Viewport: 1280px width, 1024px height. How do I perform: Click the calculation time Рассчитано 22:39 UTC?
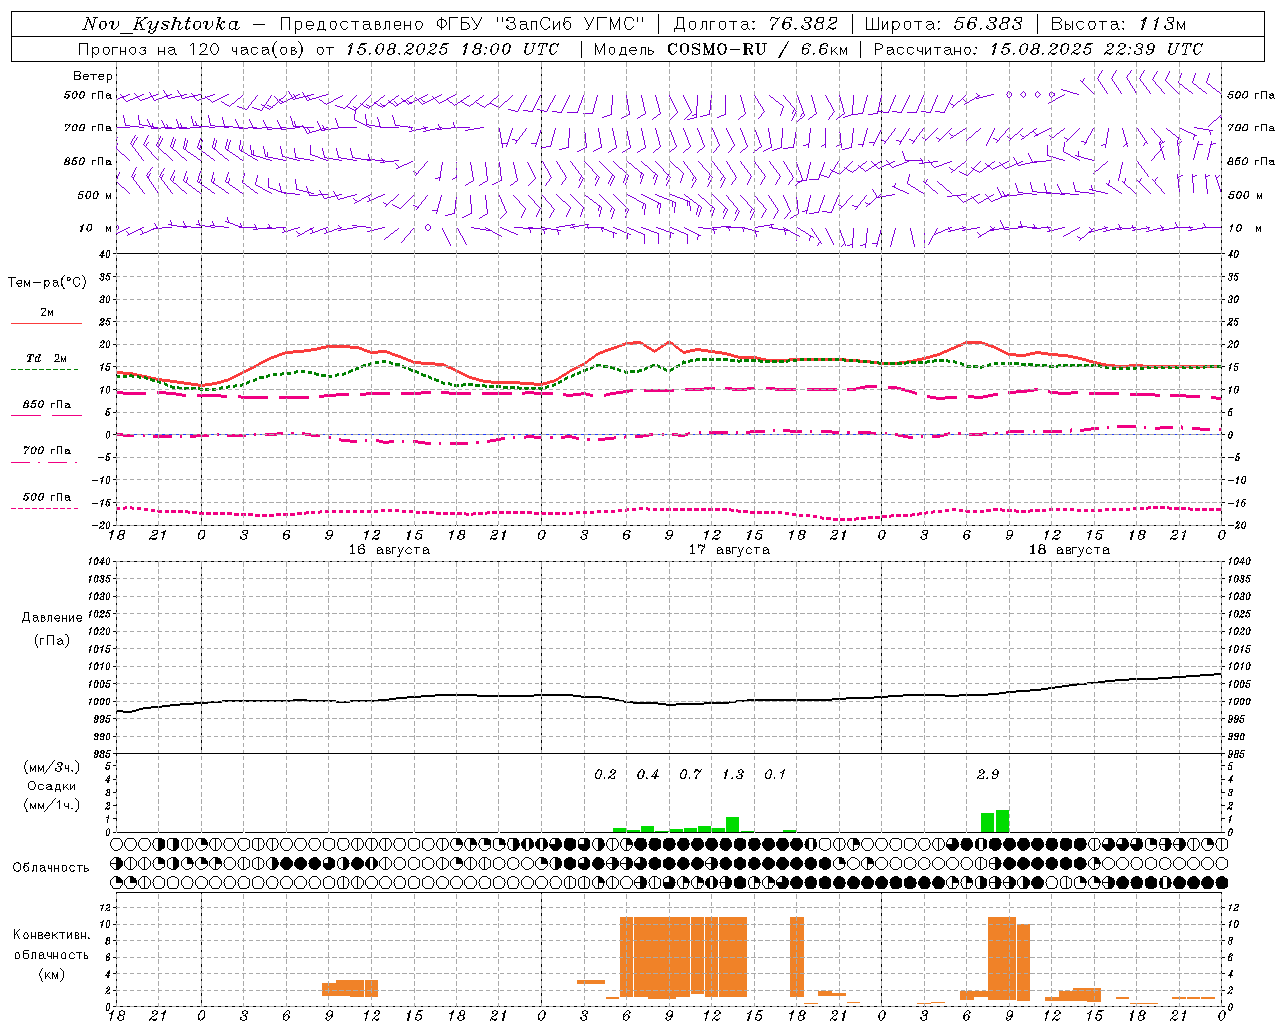pos(1039,49)
